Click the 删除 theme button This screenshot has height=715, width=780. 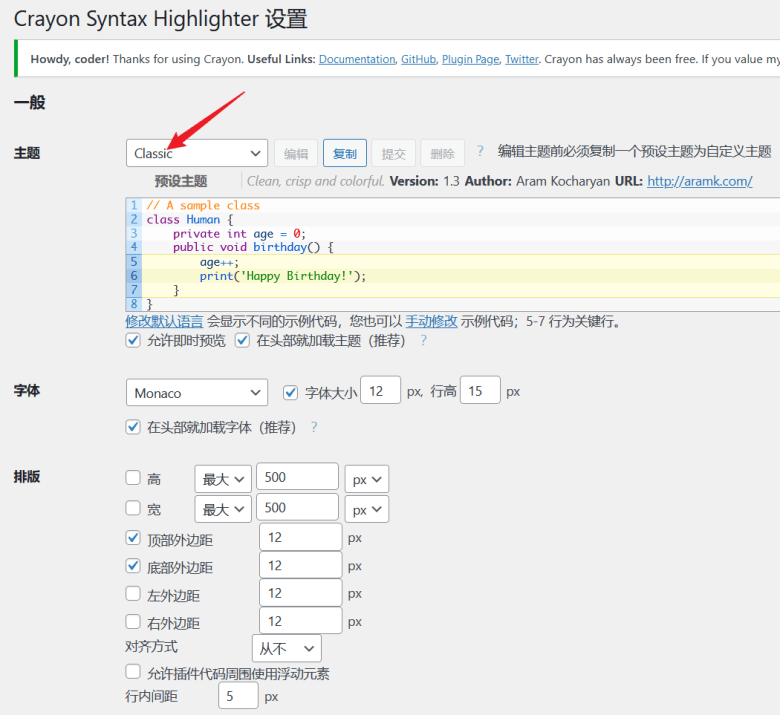(x=442, y=153)
